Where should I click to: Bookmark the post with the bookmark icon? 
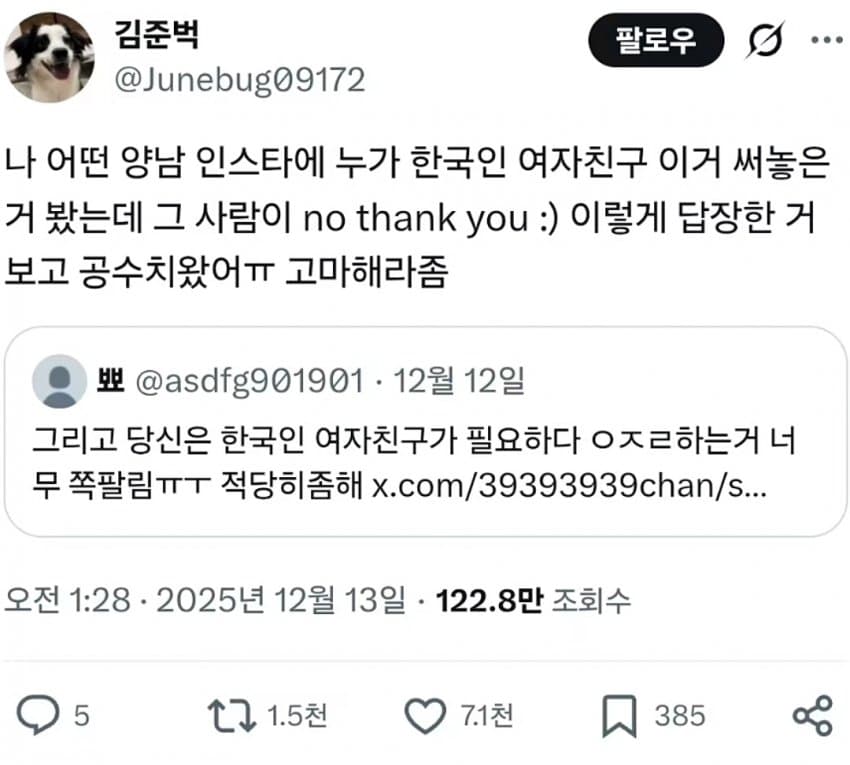click(619, 716)
